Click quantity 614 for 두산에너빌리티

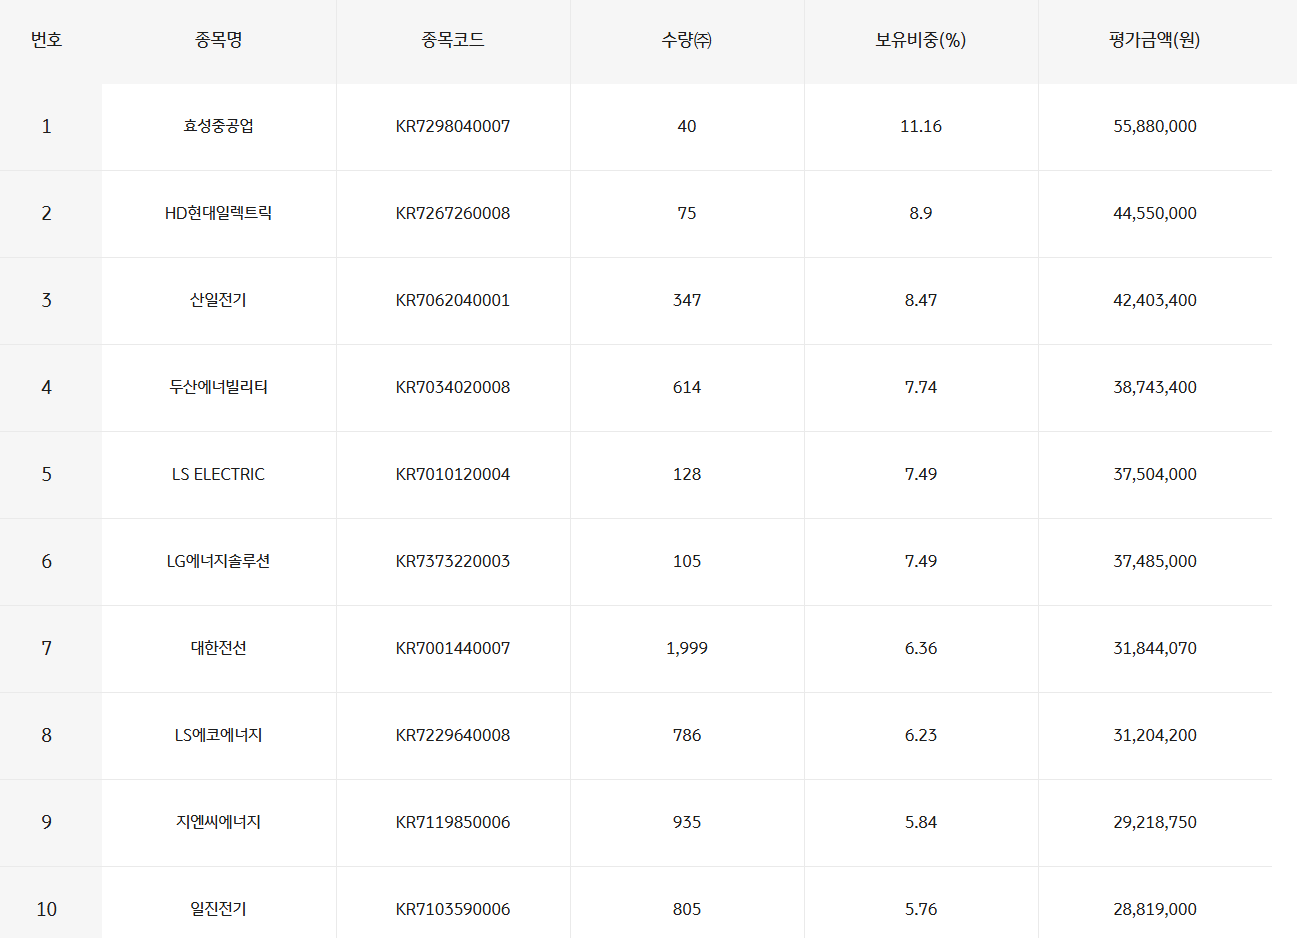tap(687, 387)
